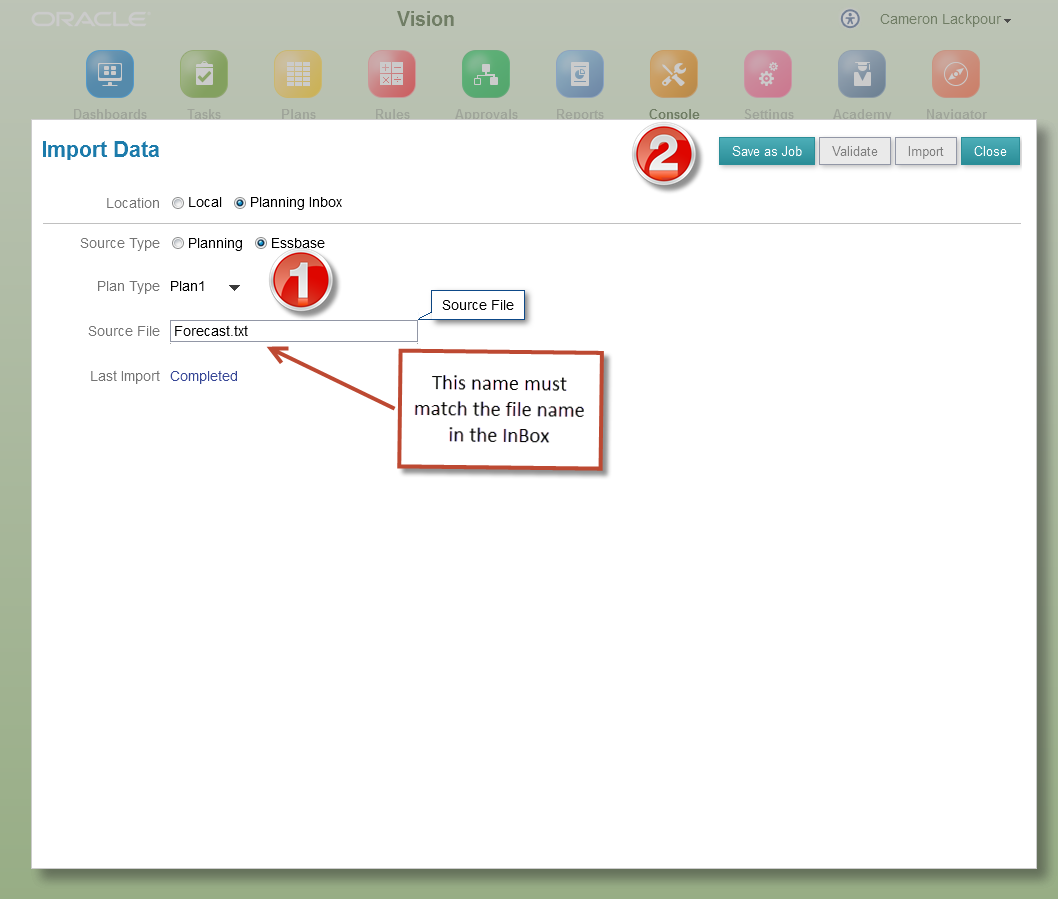Click the Last Import label
Viewport: 1058px width, 899px height.
tap(125, 376)
